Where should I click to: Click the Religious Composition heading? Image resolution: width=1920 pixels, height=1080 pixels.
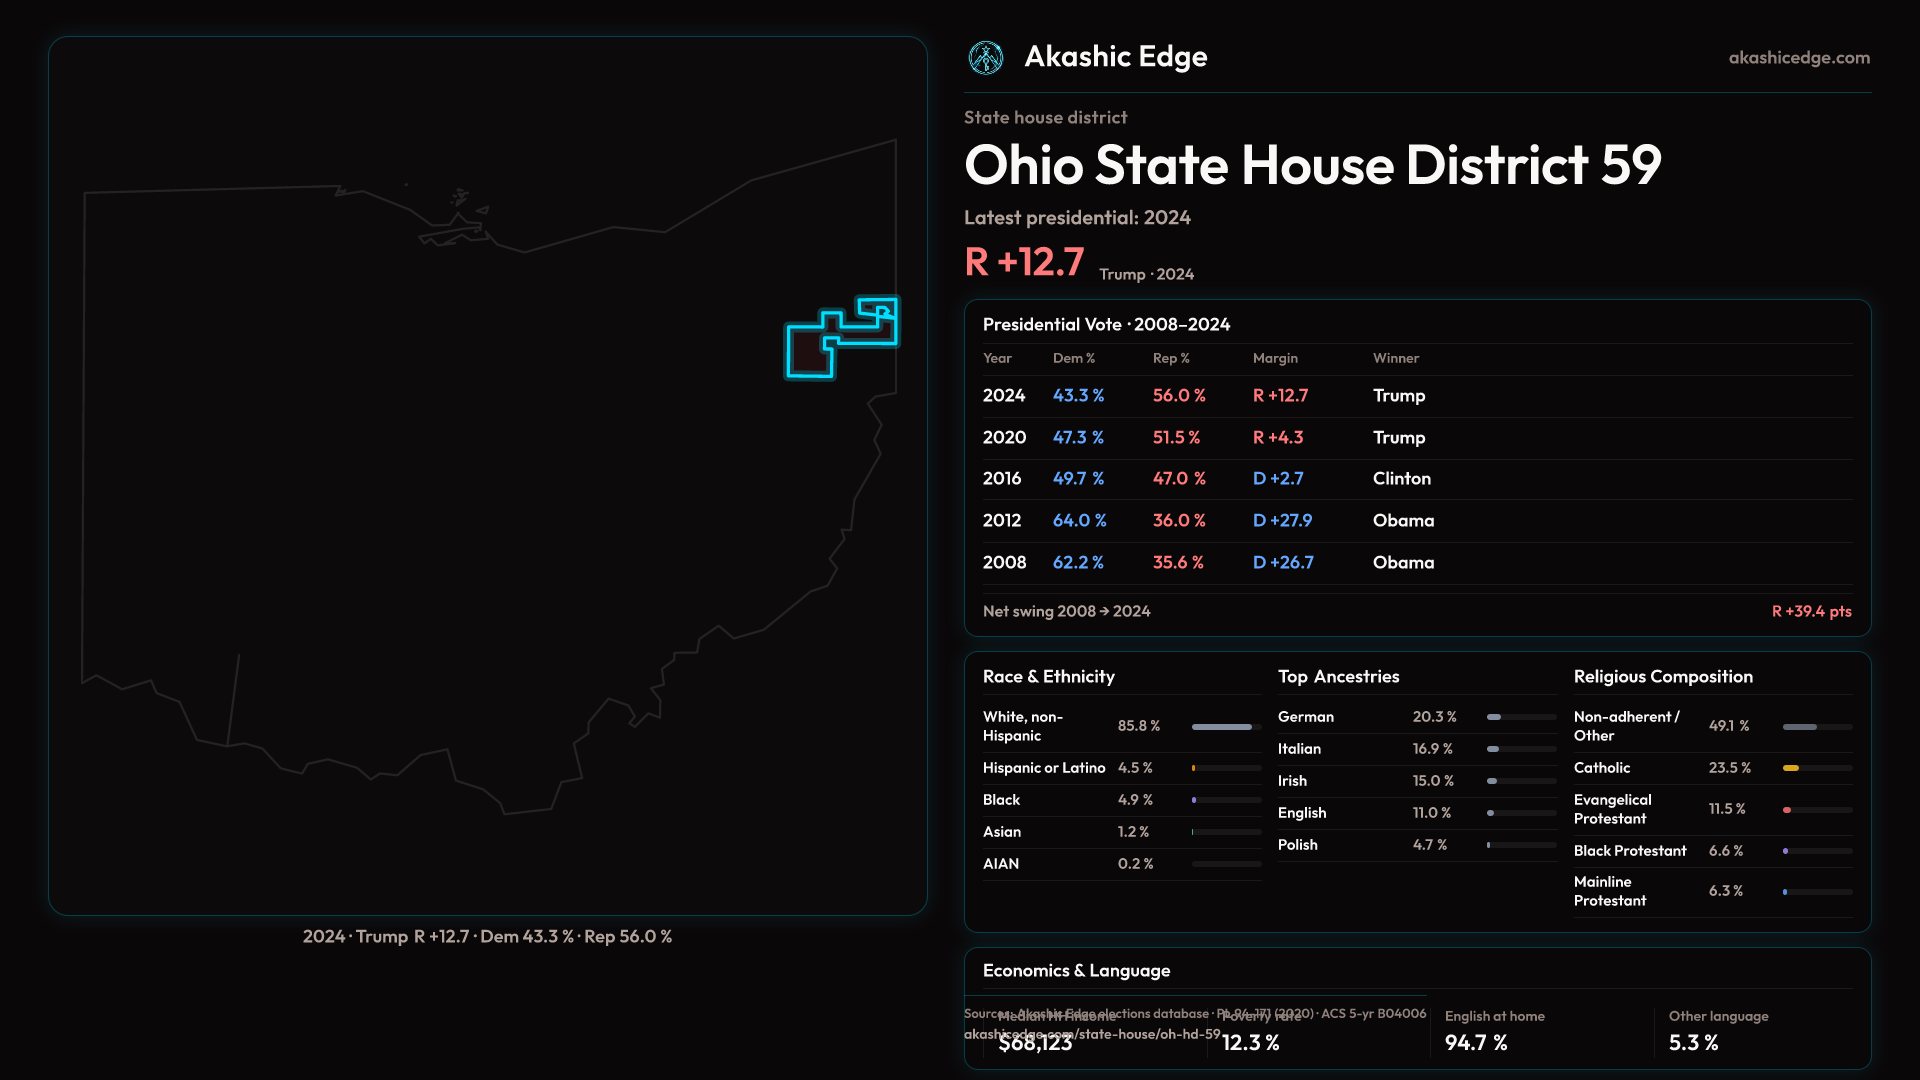click(x=1662, y=677)
